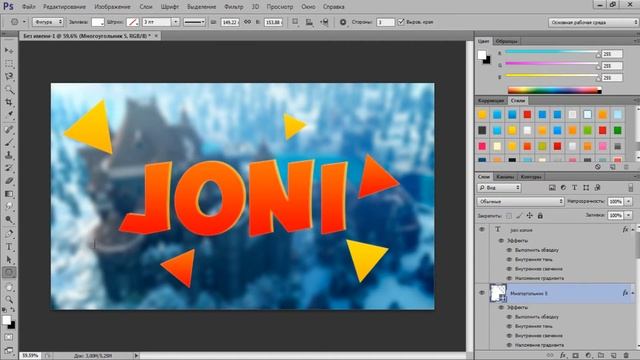This screenshot has width=640, height=360.
Task: Select the Rectangular Marquee tool
Action: click(9, 63)
